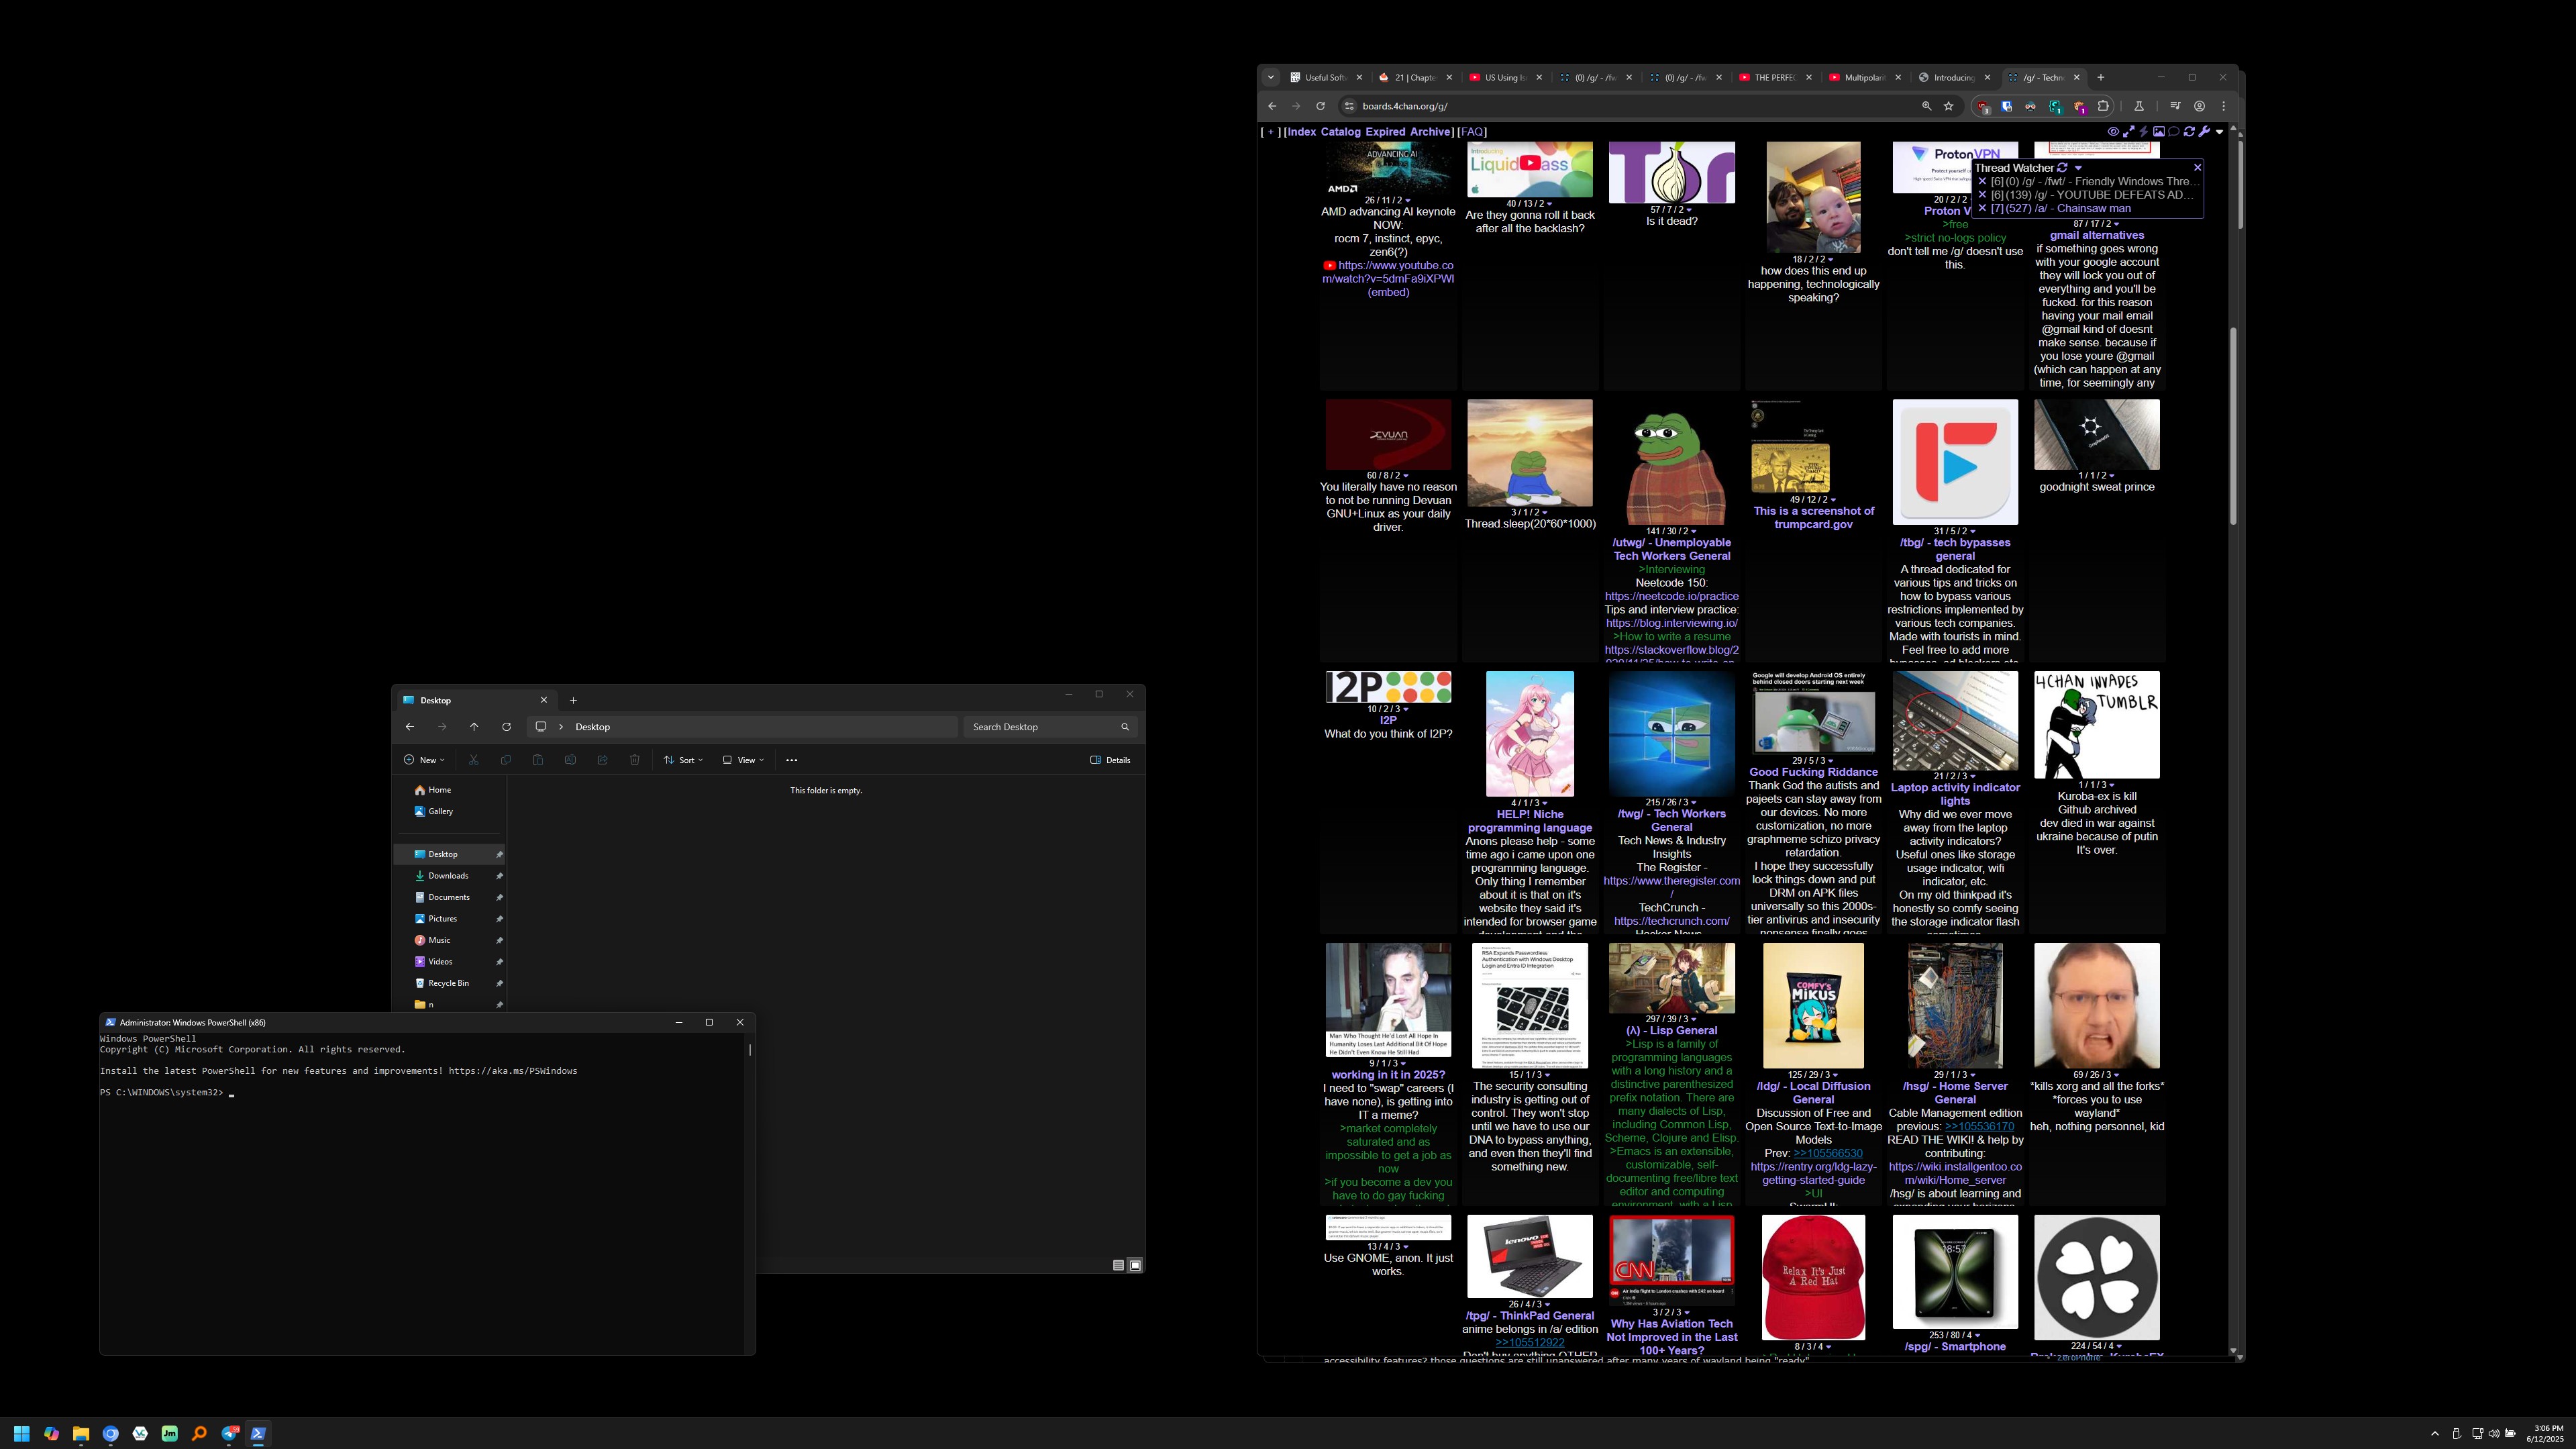The width and height of the screenshot is (2576, 1449).
Task: Toggle the Details pane in File Explorer
Action: 1110,760
